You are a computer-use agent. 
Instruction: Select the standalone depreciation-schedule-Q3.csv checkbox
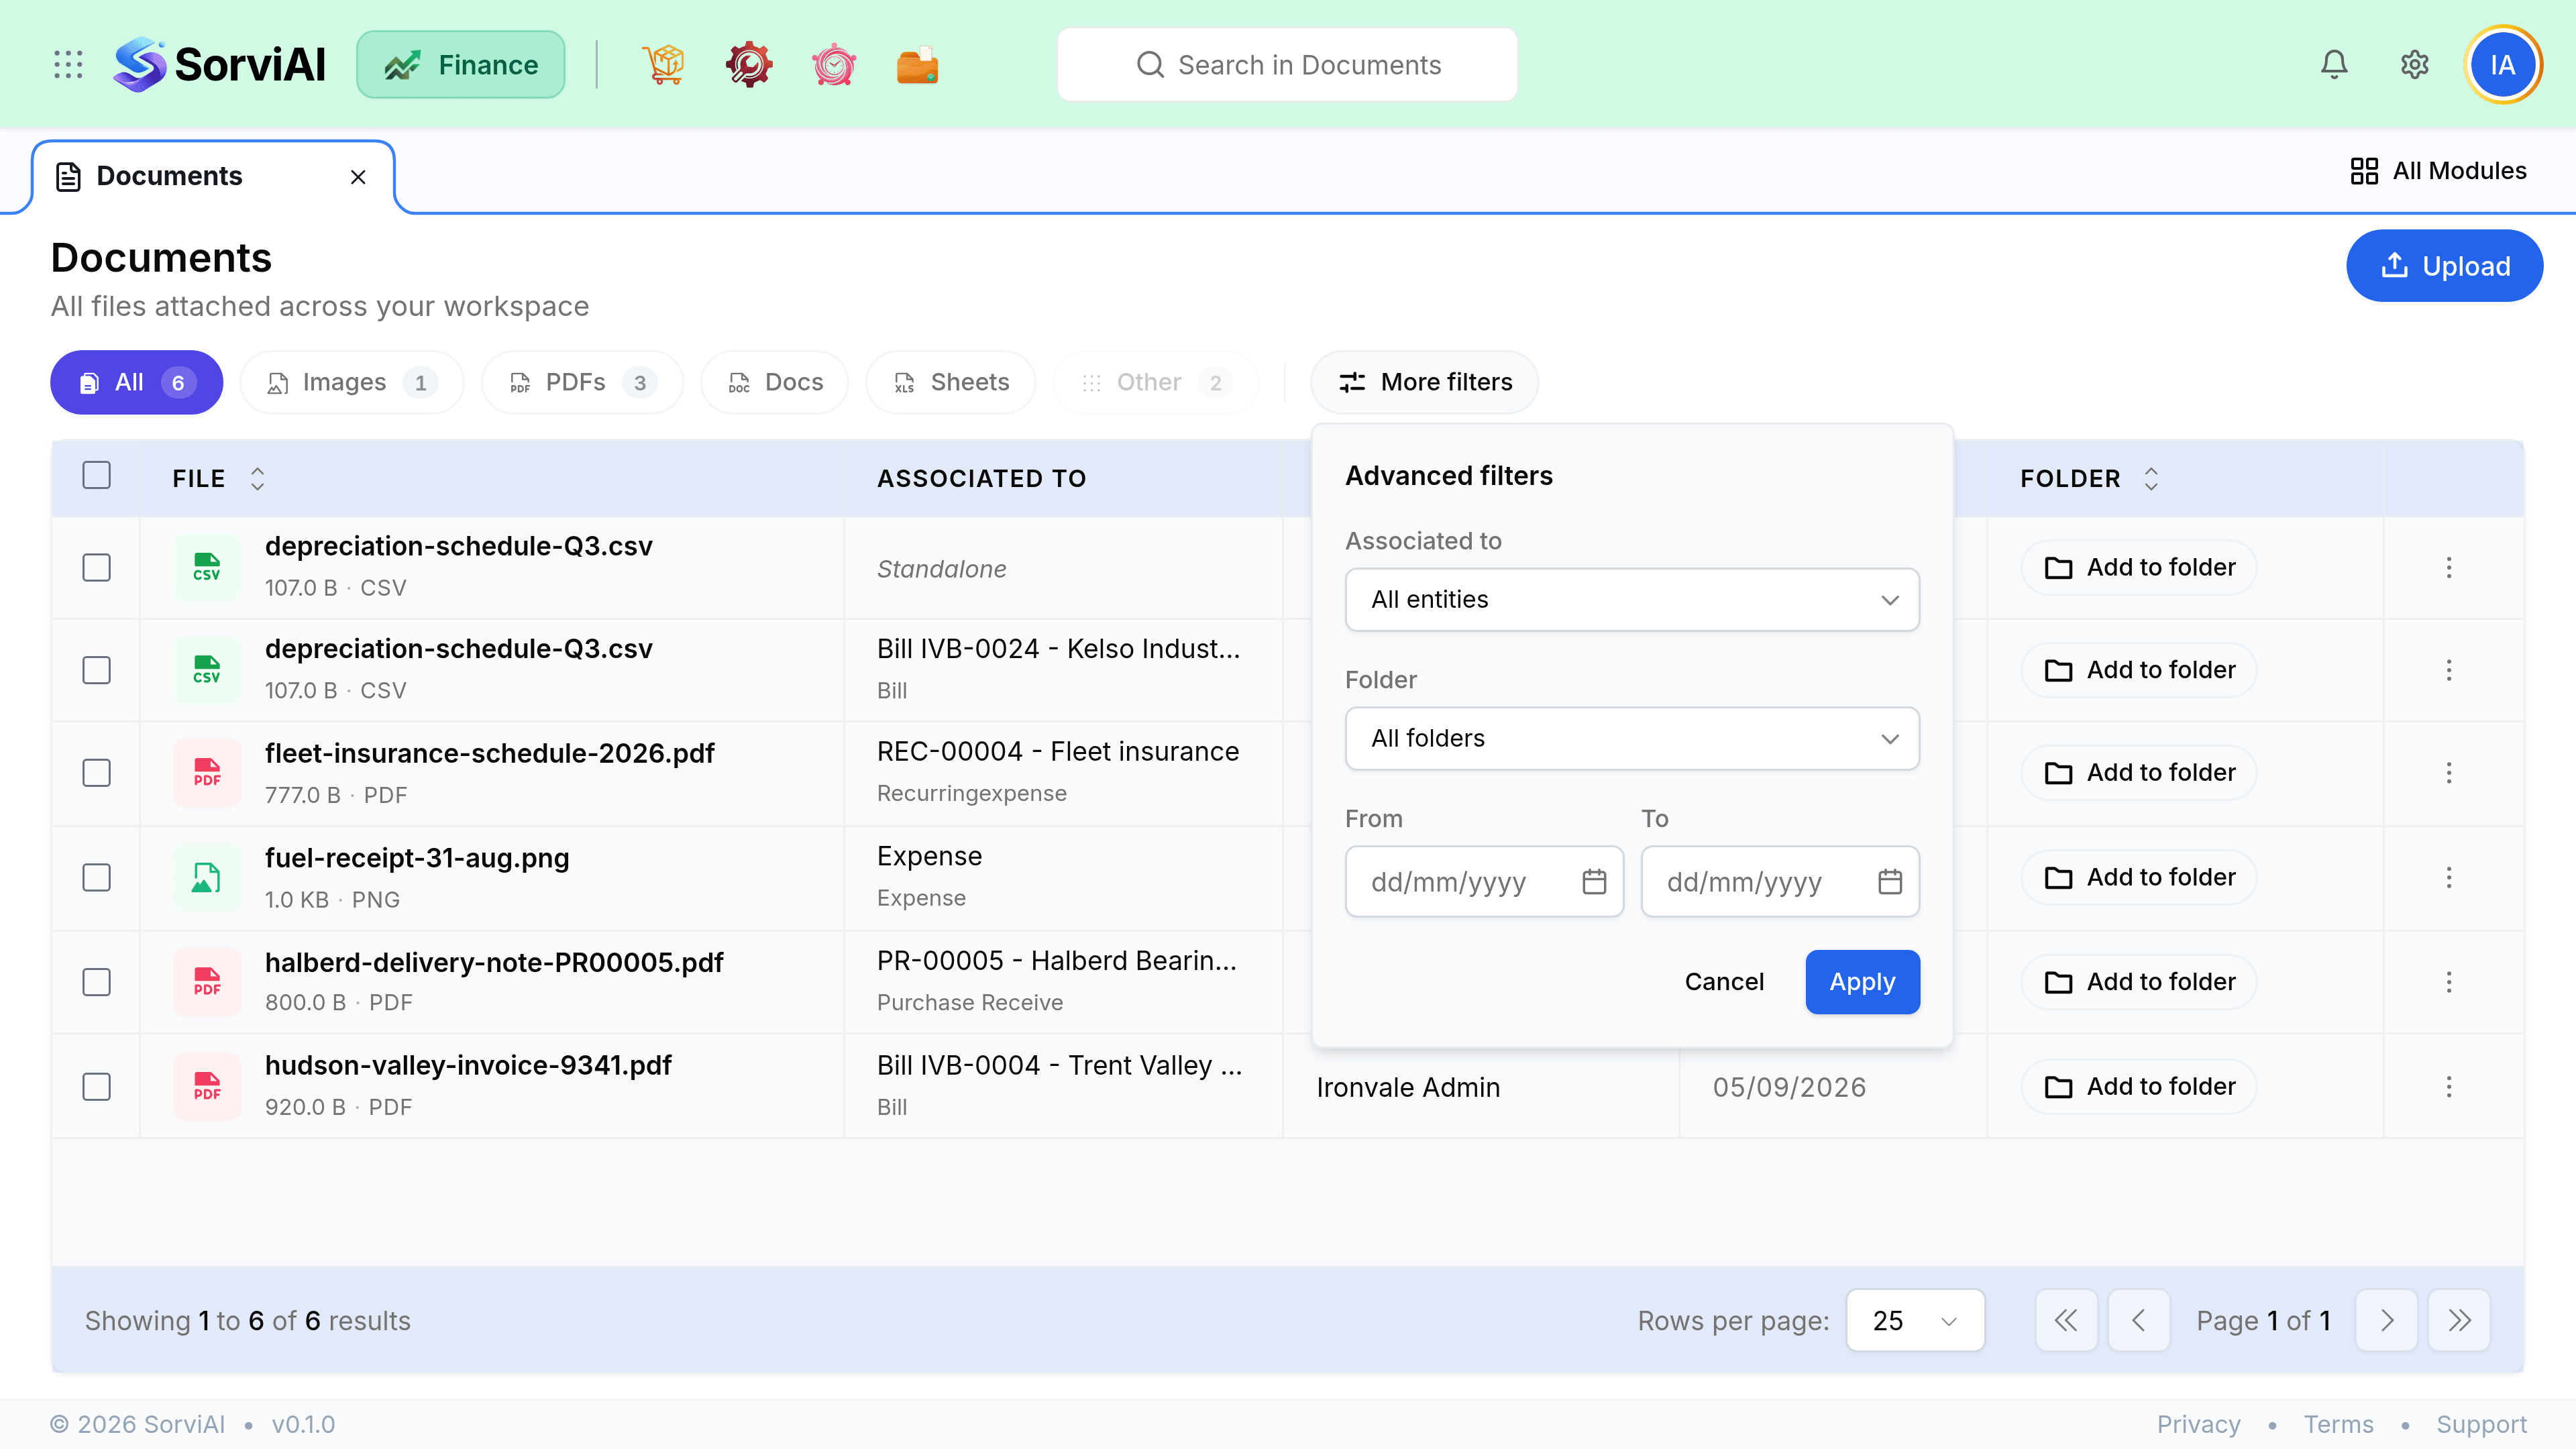97,568
